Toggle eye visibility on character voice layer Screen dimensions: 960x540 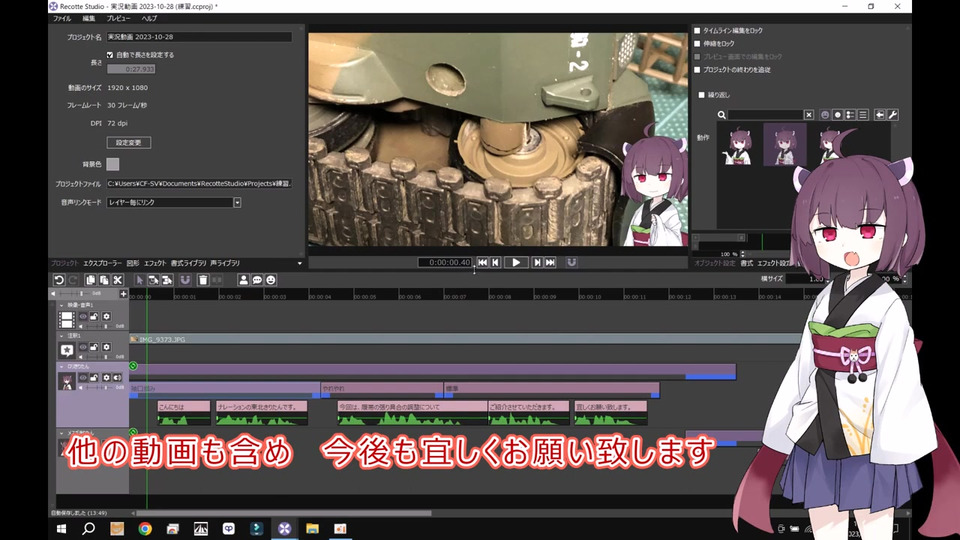pos(83,378)
